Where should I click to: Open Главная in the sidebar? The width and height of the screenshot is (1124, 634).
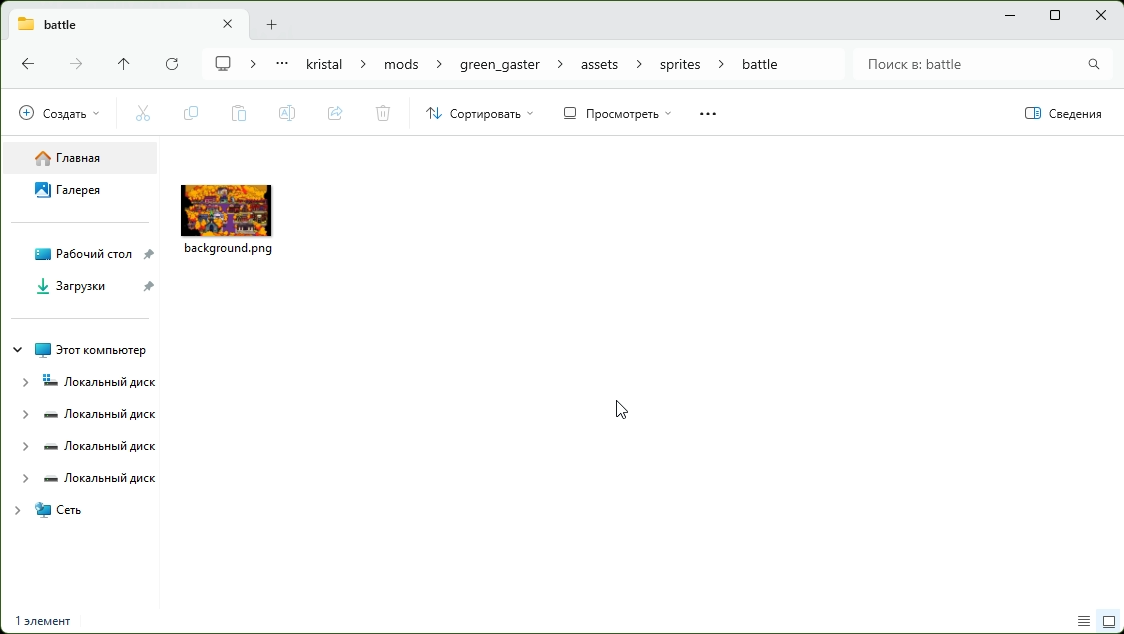pos(80,158)
